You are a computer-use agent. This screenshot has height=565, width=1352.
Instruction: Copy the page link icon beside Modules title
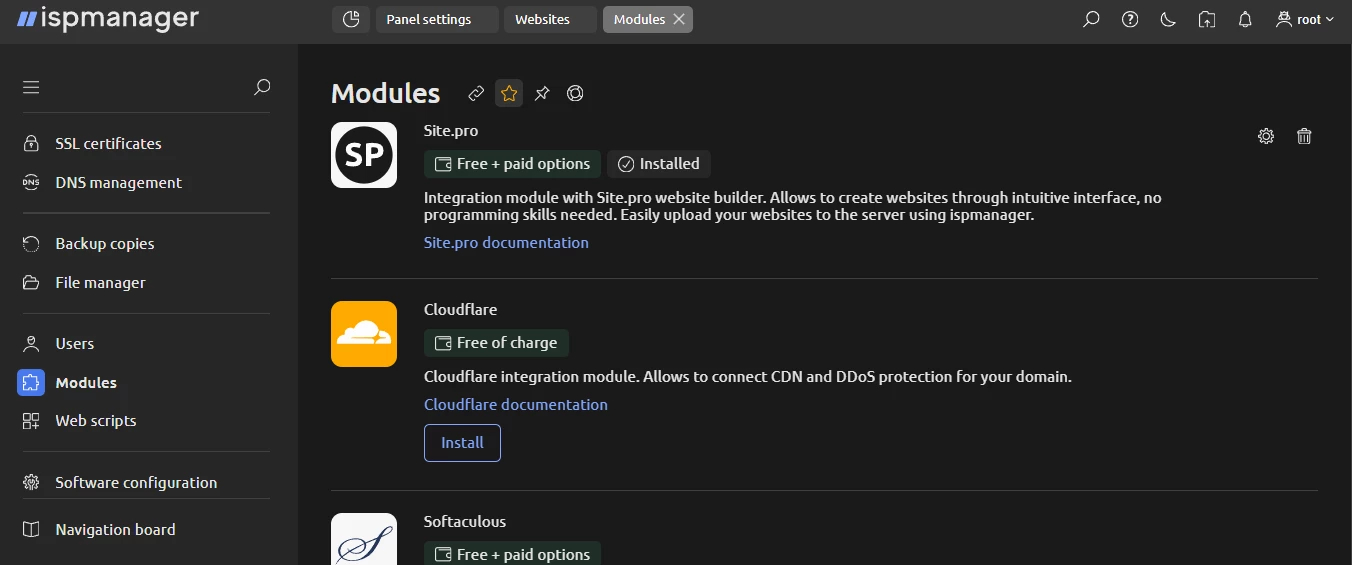476,93
